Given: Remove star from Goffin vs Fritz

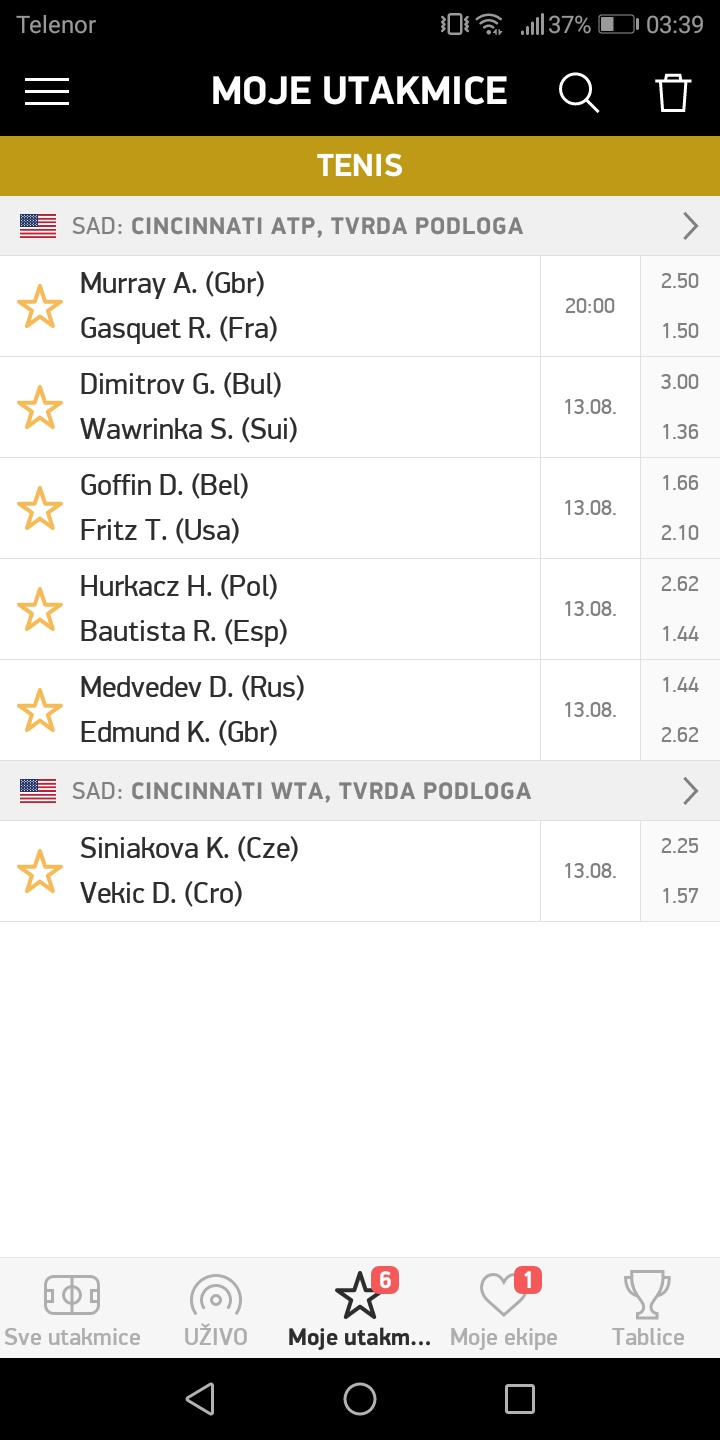Looking at the screenshot, I should tap(40, 508).
